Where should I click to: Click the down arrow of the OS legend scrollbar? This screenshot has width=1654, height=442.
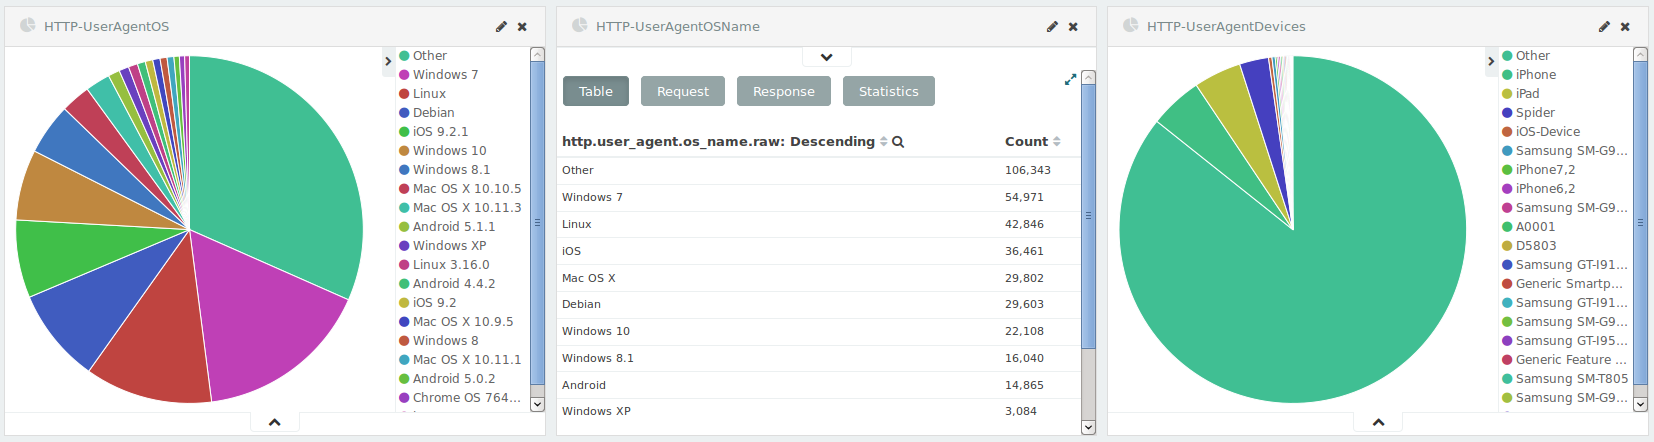coord(537,404)
